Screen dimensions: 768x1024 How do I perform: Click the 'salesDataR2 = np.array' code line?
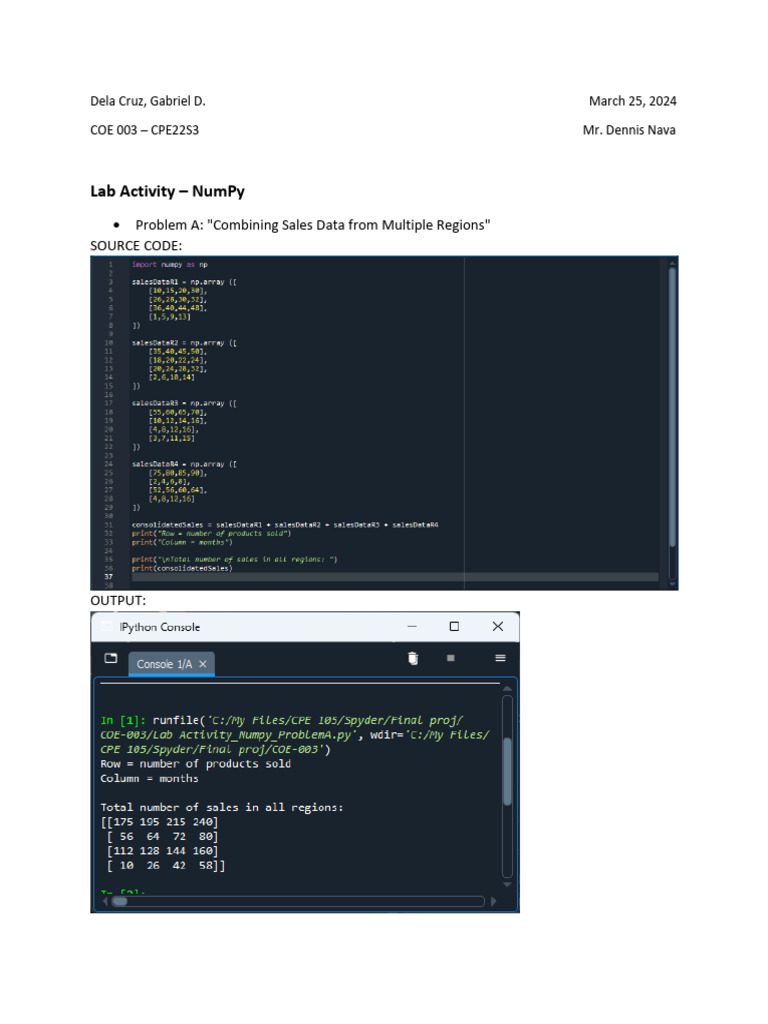[x=184, y=343]
